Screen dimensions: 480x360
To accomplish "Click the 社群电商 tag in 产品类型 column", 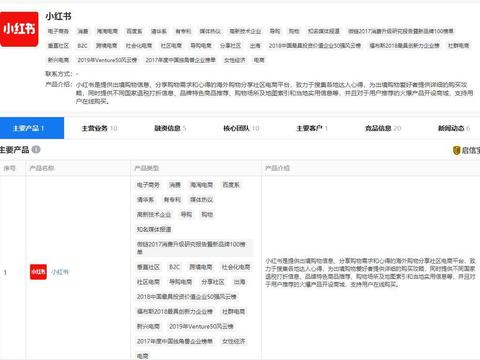I will click(234, 311).
